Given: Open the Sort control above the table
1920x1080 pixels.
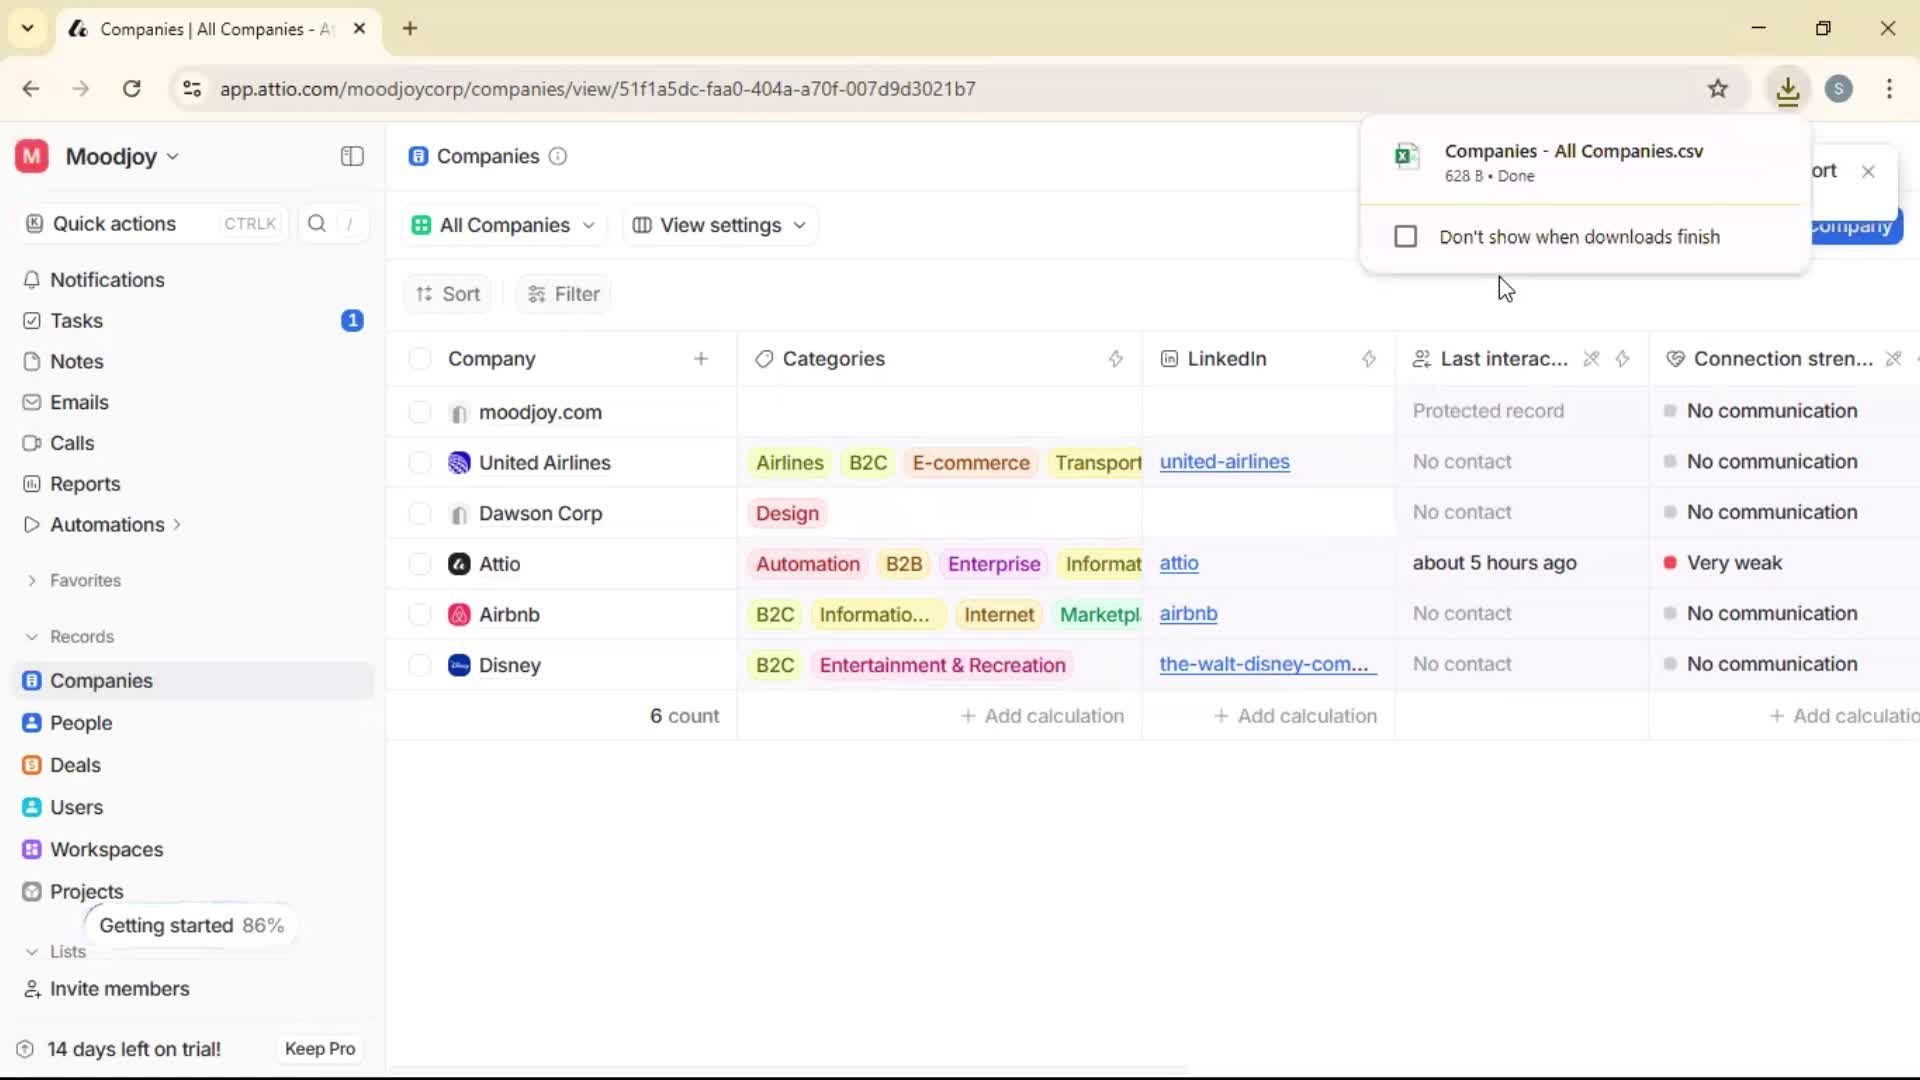Looking at the screenshot, I should click(447, 293).
